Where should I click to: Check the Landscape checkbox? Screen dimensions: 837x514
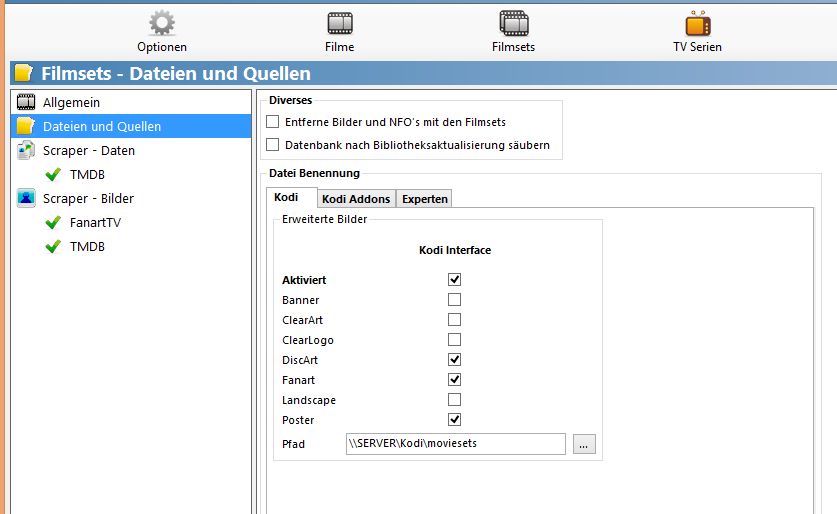tap(454, 399)
